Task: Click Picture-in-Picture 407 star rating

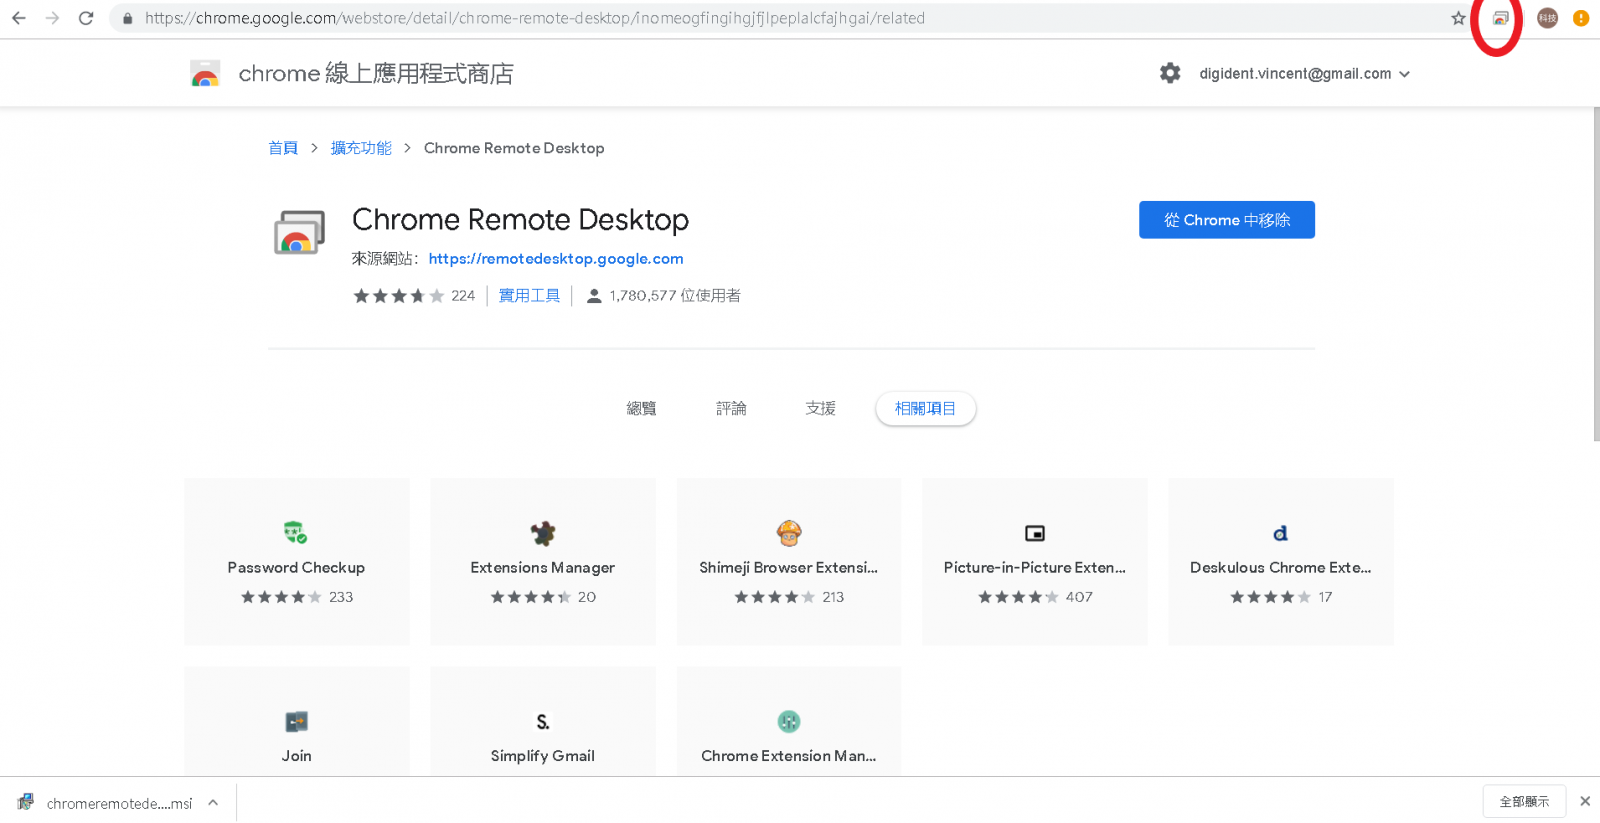Action: (1035, 597)
